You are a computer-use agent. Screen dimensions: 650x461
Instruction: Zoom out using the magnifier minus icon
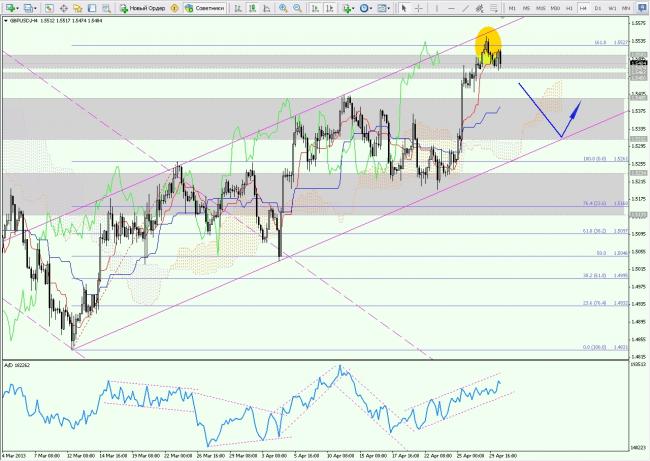(297, 8)
